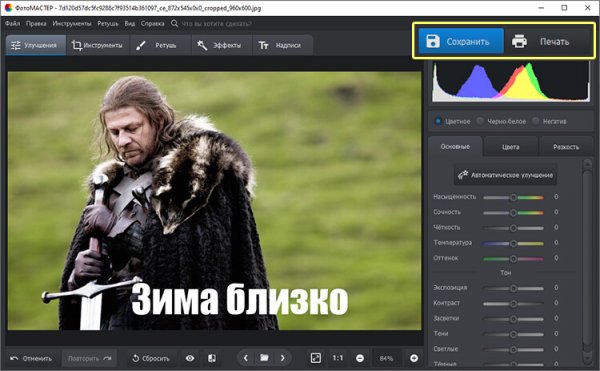Click the Печать print button

(x=548, y=41)
